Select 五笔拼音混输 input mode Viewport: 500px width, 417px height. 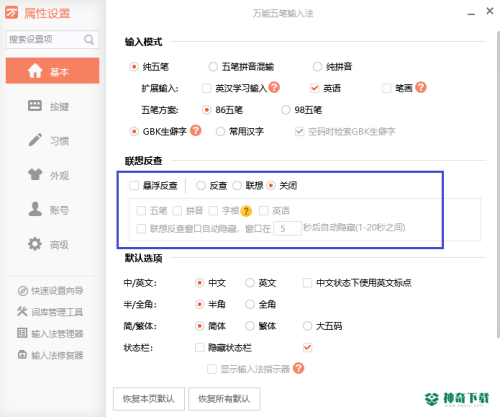click(x=213, y=67)
